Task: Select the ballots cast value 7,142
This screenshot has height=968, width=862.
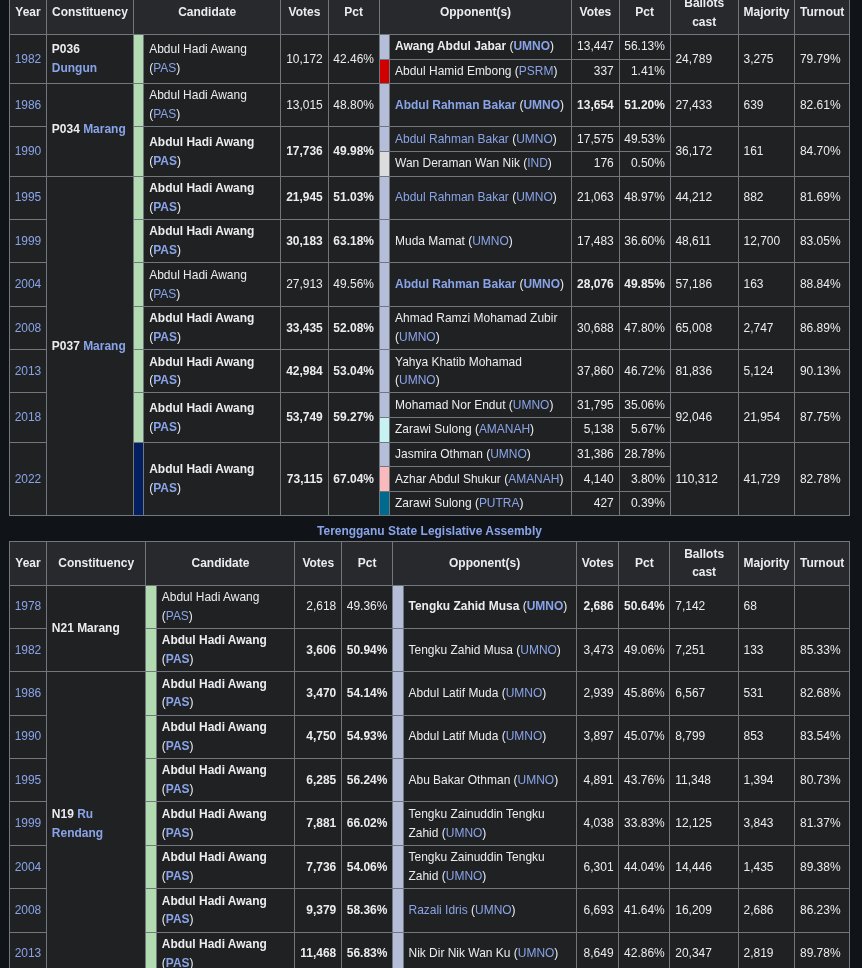Action: (690, 606)
